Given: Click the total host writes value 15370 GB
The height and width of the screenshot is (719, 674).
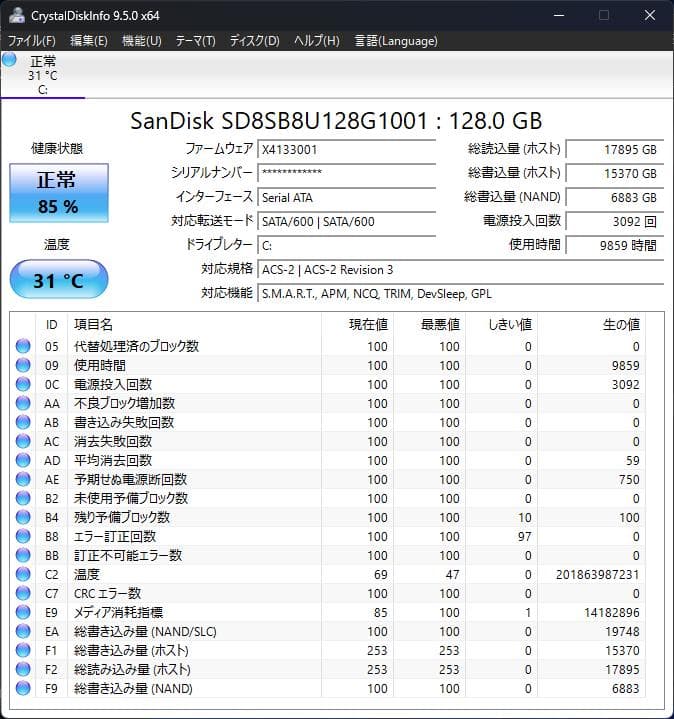Looking at the screenshot, I should (x=615, y=173).
